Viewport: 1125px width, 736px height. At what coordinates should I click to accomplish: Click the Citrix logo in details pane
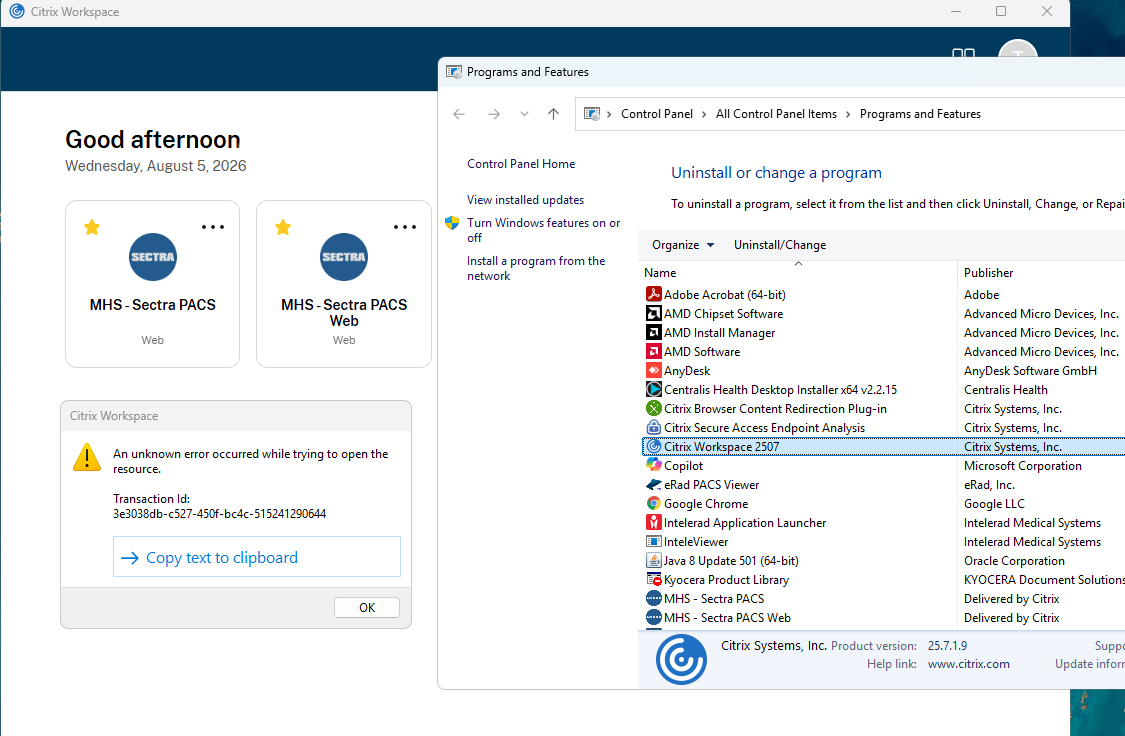point(681,659)
